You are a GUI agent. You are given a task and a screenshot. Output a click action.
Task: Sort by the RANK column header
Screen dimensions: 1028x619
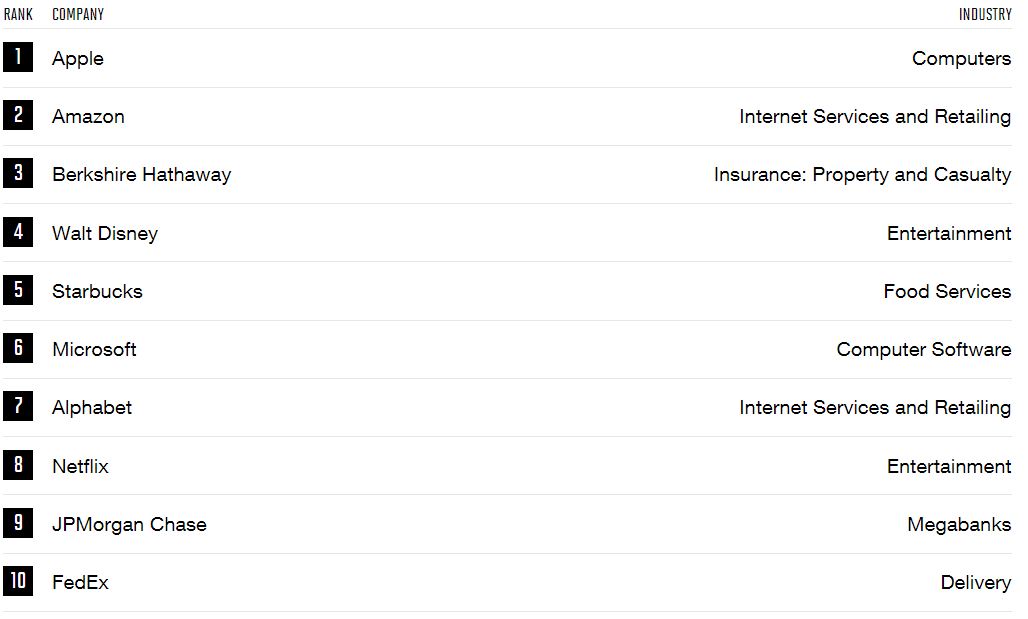point(18,14)
